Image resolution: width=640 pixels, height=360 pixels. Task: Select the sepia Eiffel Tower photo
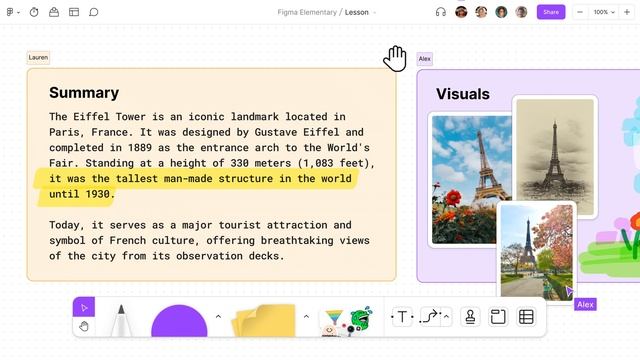point(555,157)
